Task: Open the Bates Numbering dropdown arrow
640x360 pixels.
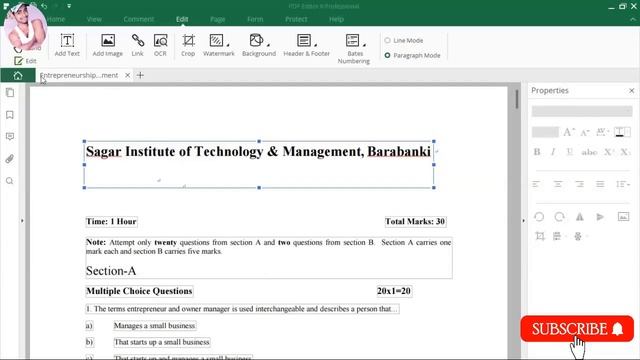Action: [364, 44]
